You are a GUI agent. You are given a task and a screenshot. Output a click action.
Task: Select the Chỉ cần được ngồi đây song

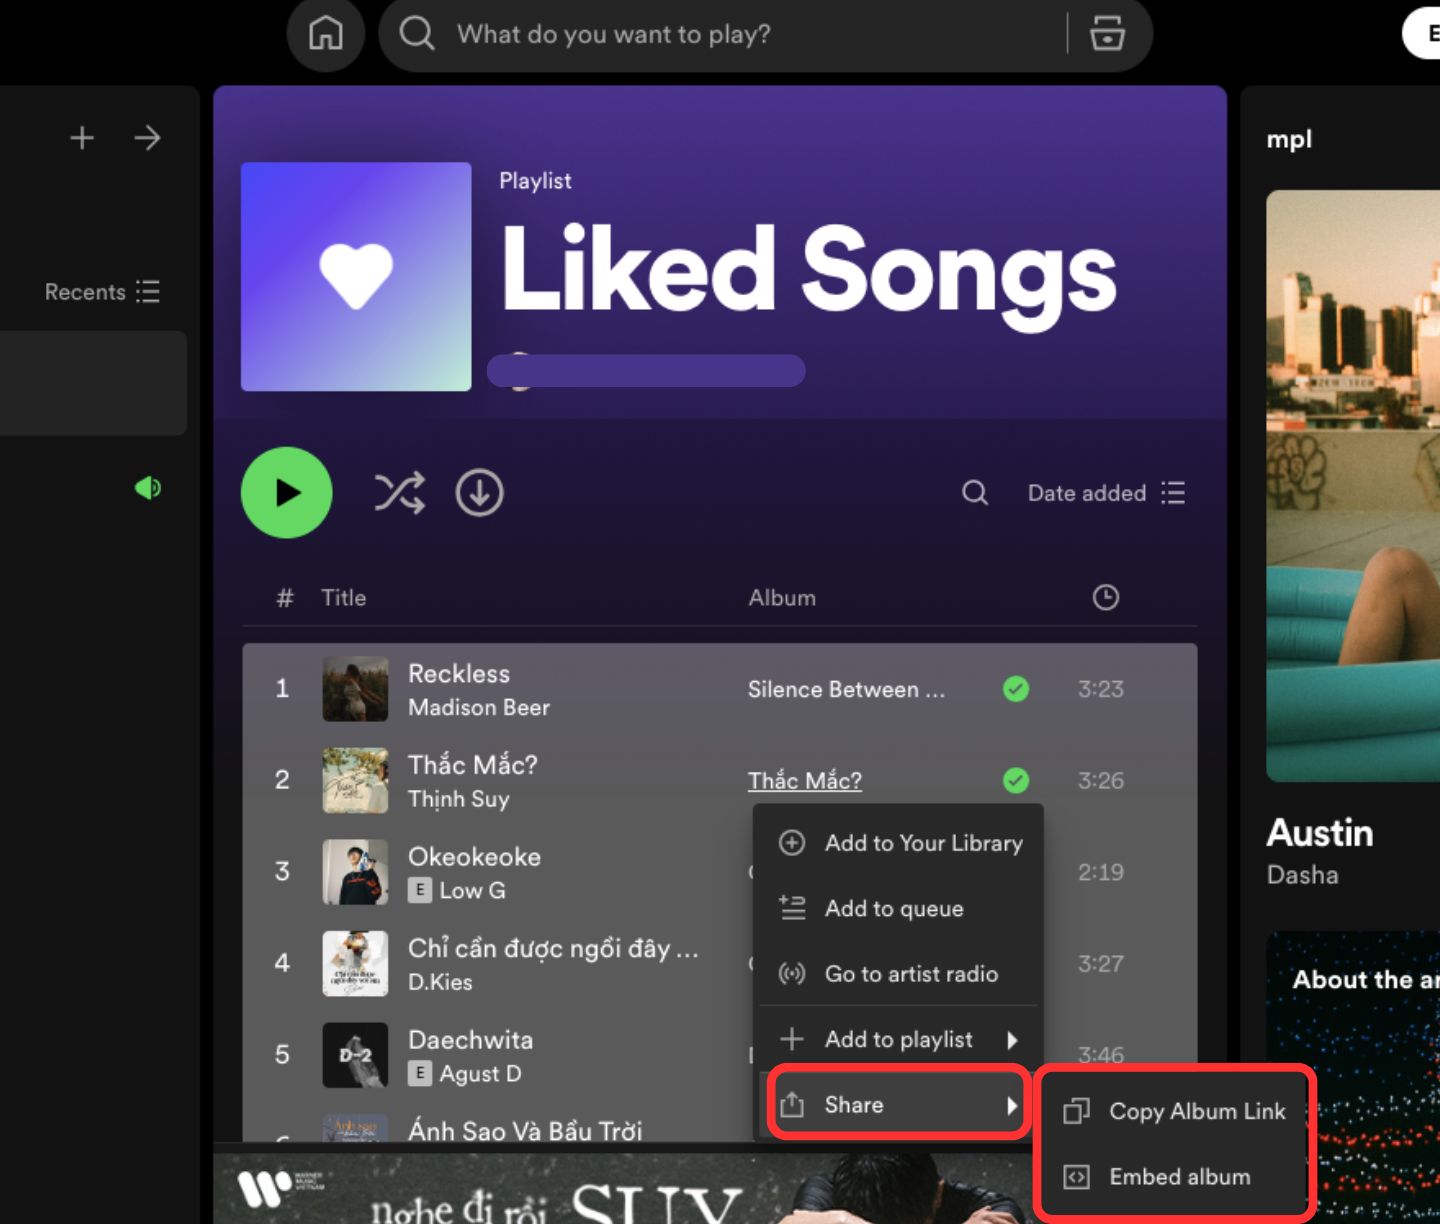pos(553,948)
